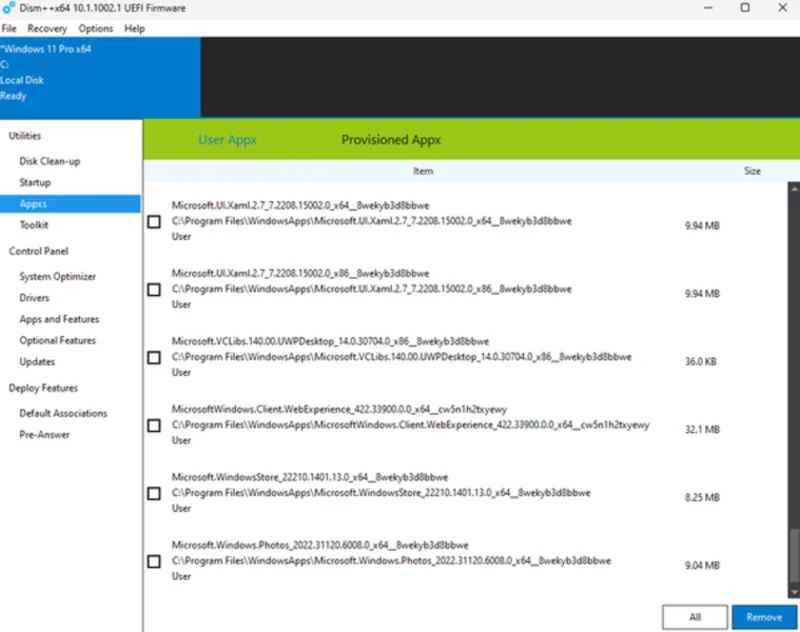
Task: Sort the list by Size column header
Action: coord(752,171)
